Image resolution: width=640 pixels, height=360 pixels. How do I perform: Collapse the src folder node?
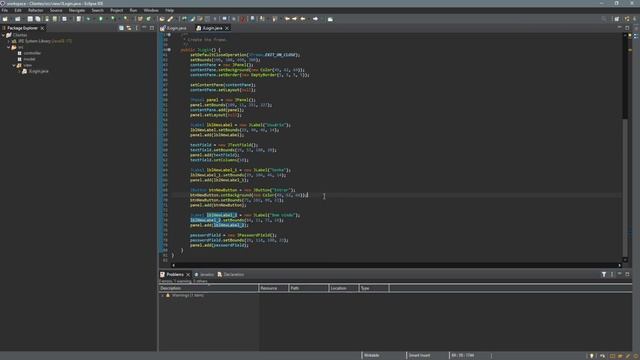coord(9,47)
